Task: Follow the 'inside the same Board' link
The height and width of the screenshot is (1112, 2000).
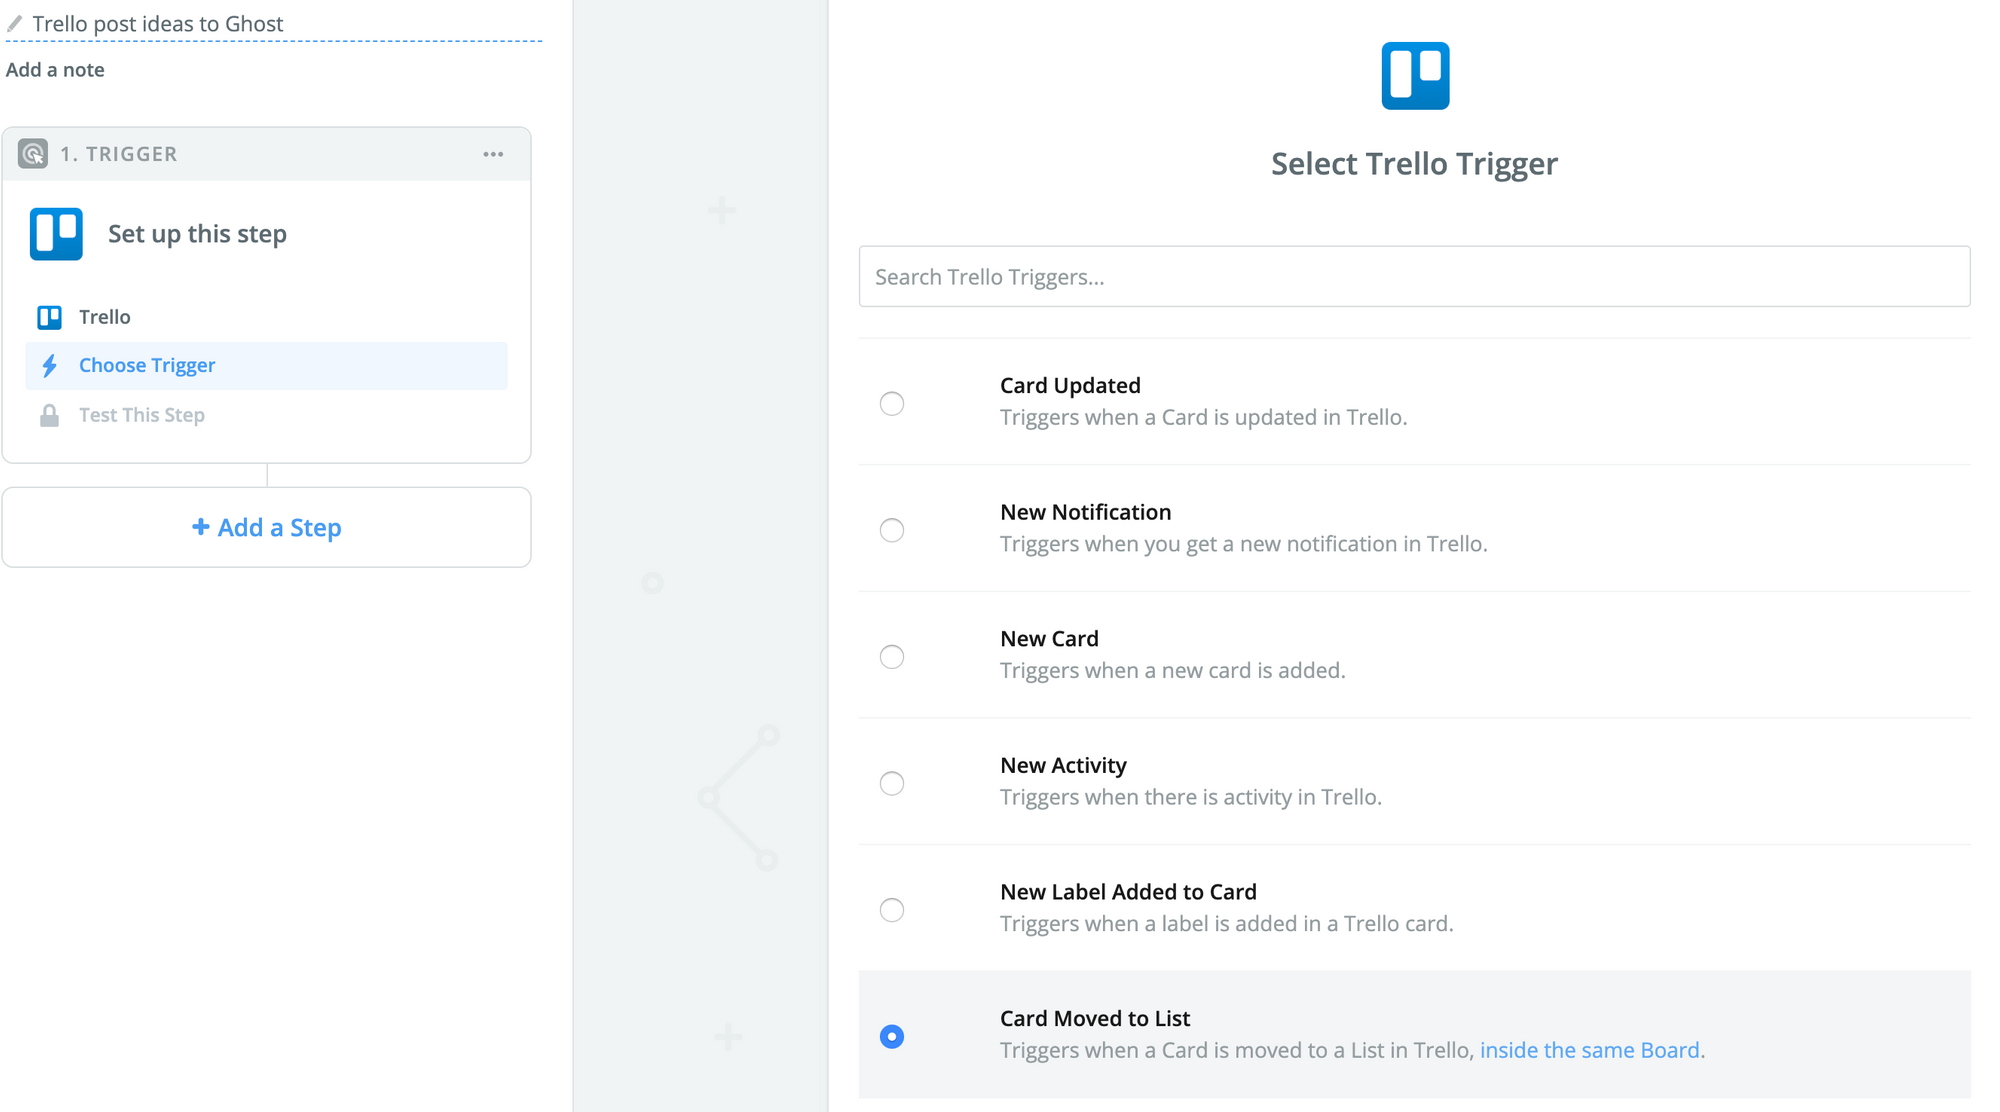Action: [x=1589, y=1050]
